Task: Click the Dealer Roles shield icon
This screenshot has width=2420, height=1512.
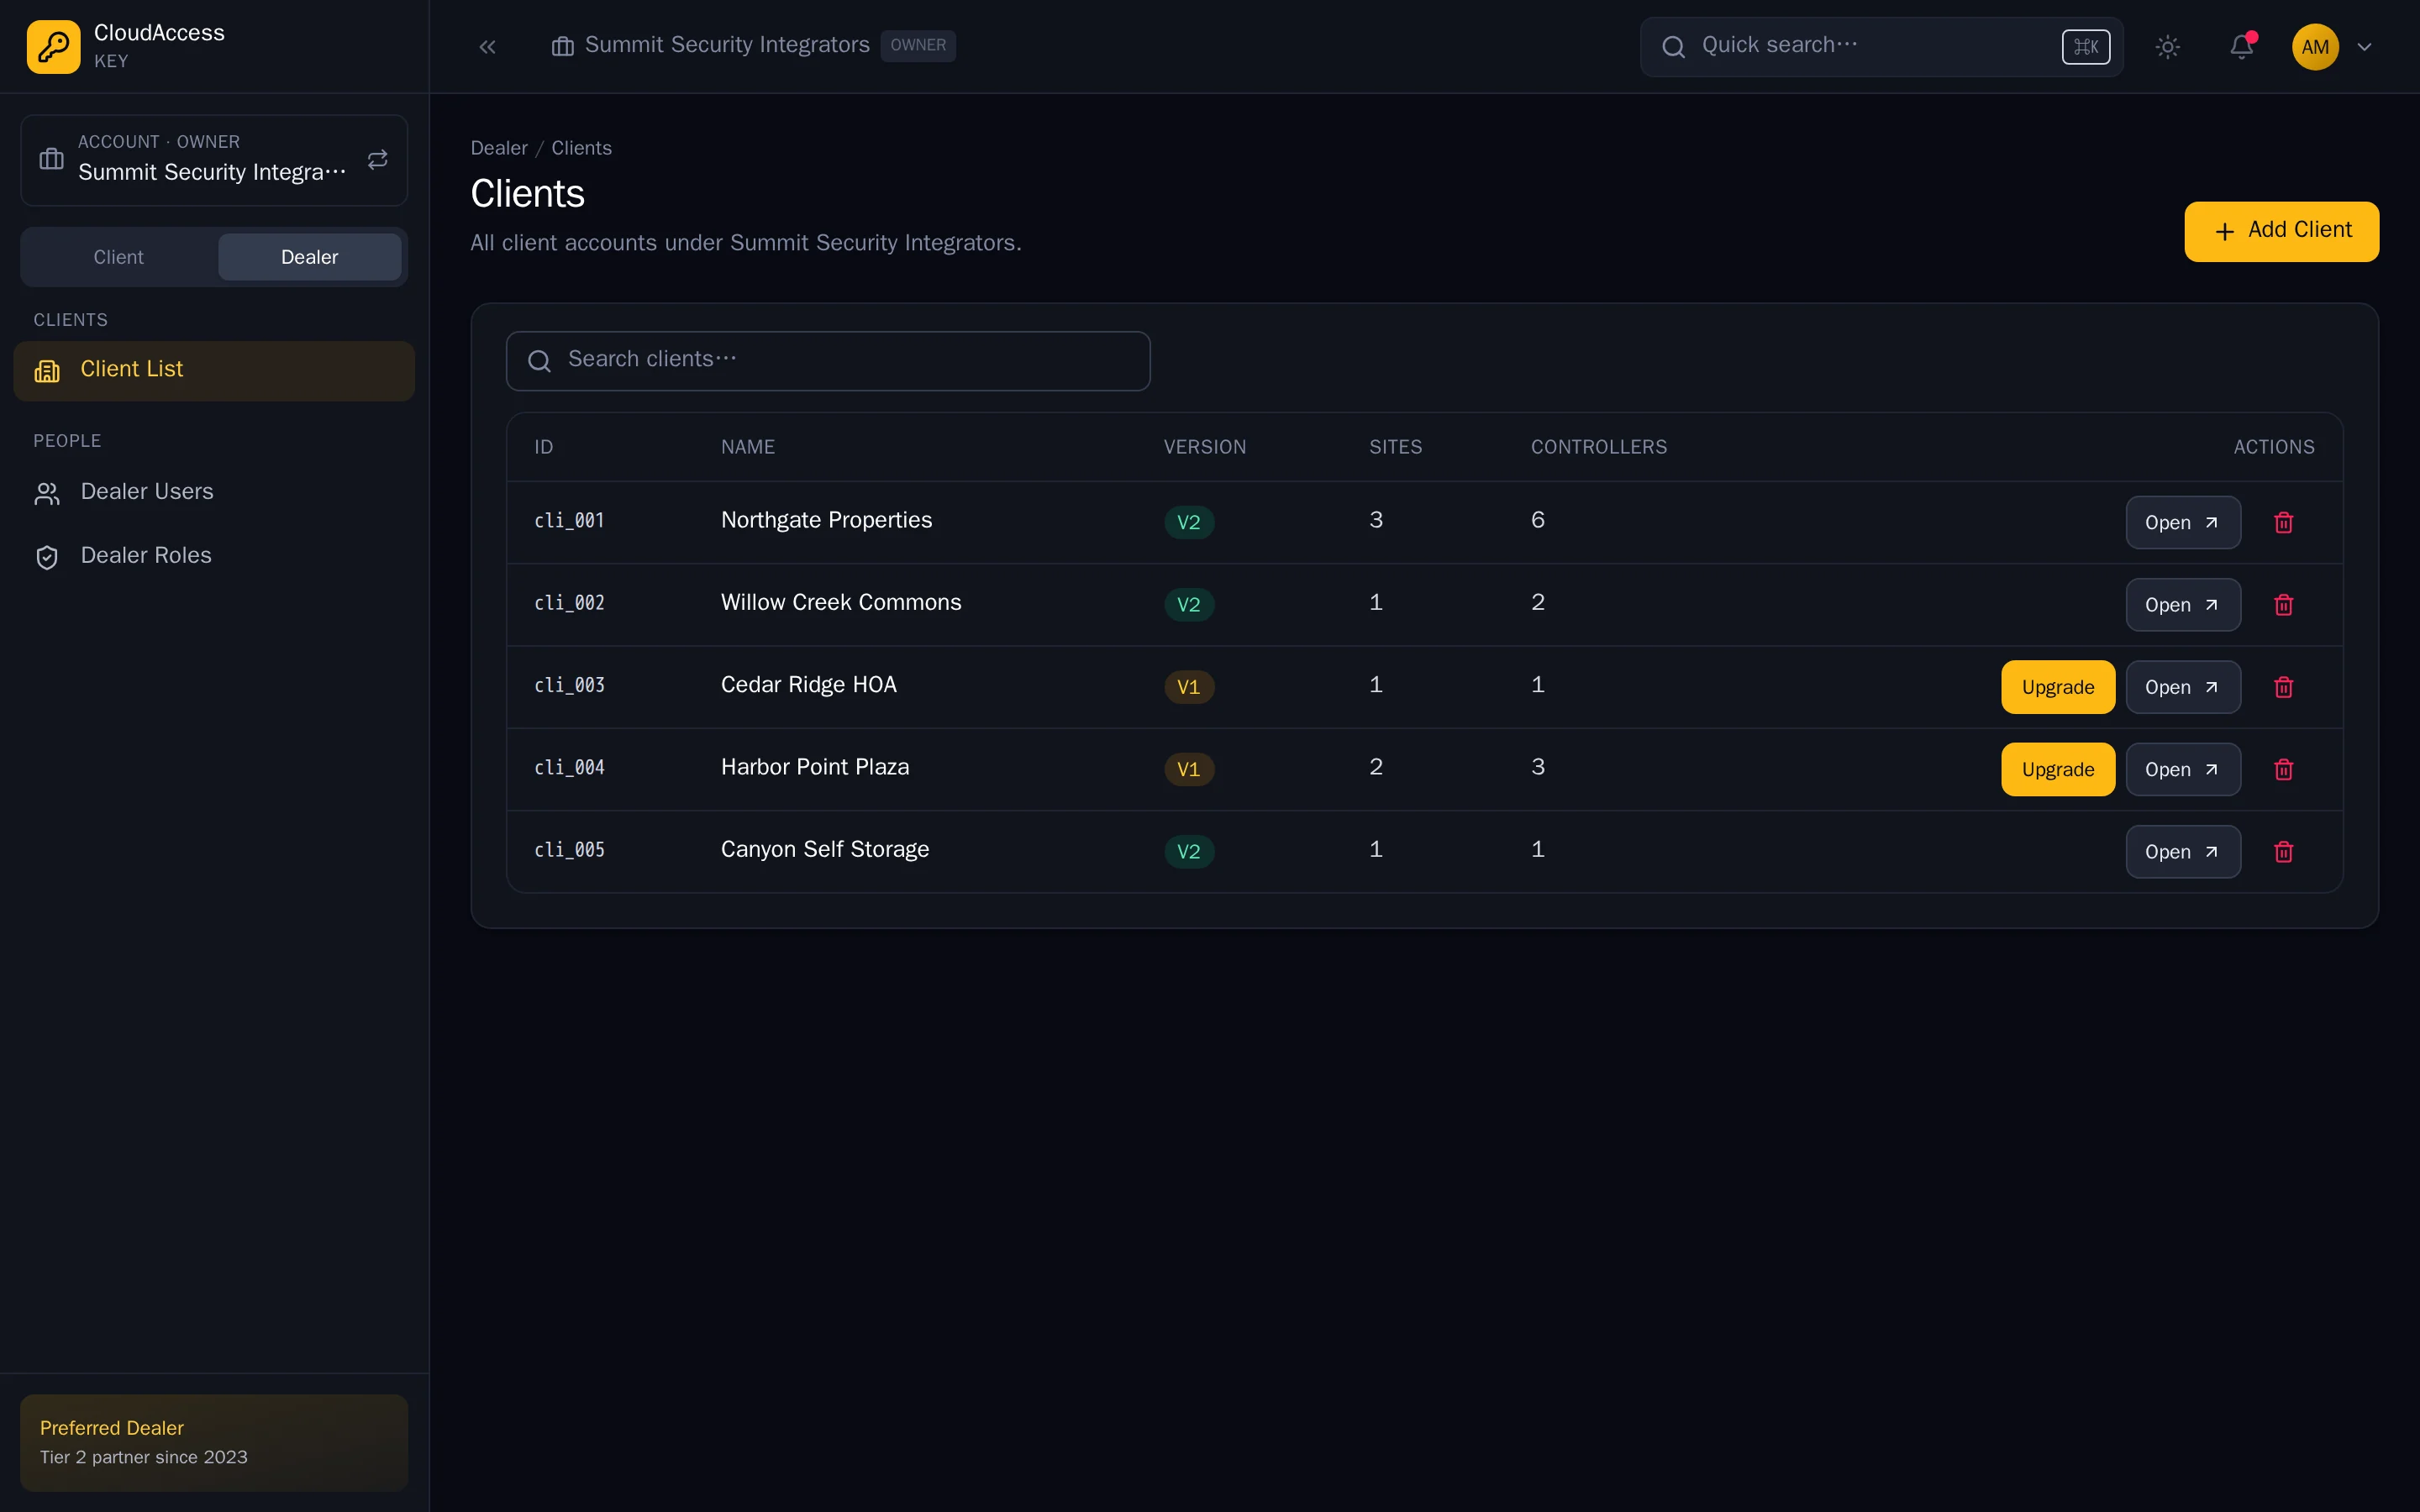Action: coord(47,557)
